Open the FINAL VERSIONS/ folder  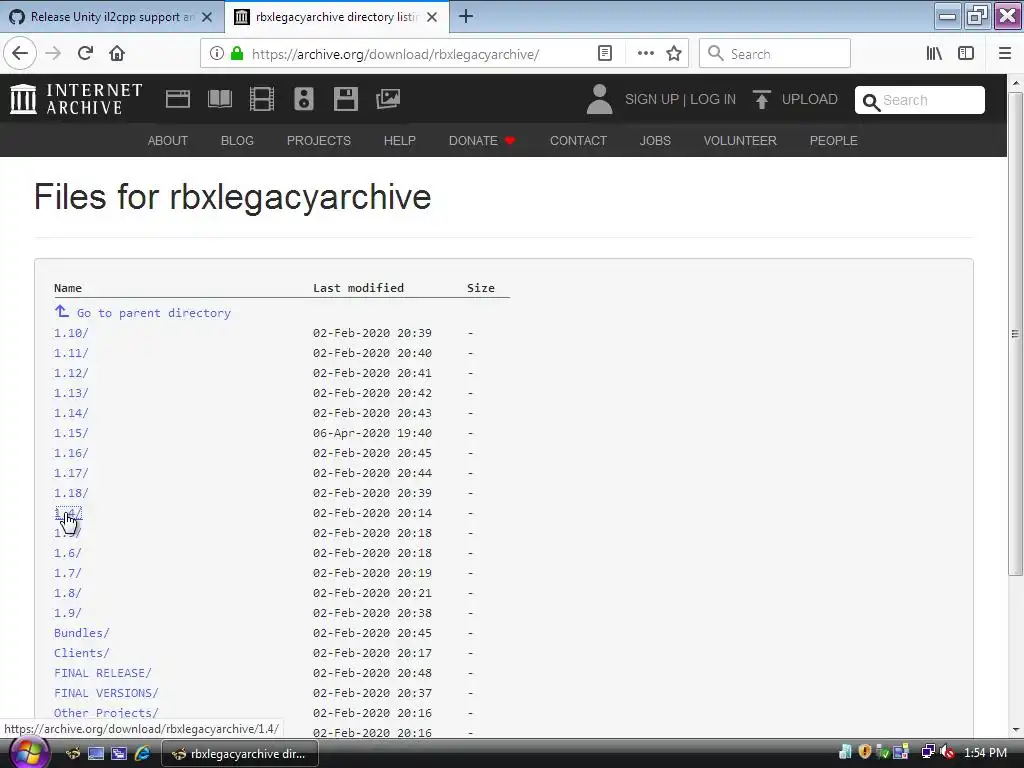106,693
